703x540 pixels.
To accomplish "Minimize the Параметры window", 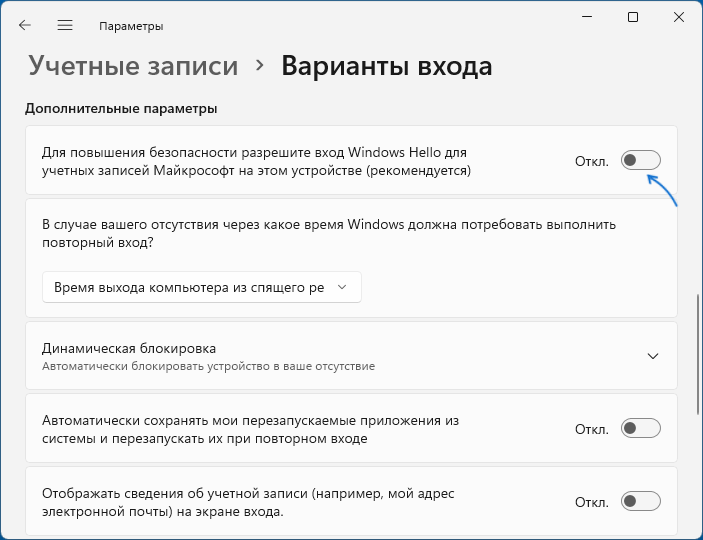I will [586, 17].
